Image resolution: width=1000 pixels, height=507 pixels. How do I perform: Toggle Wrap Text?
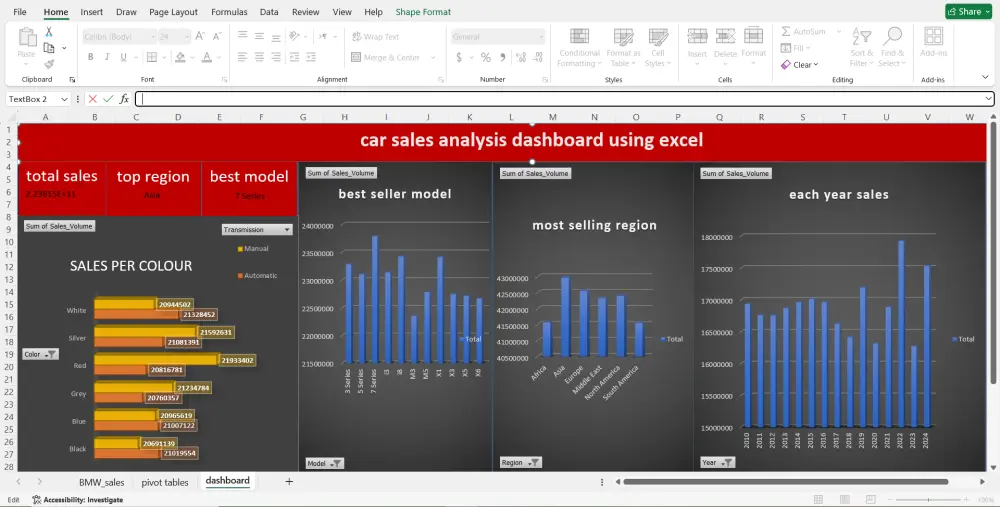[376, 37]
